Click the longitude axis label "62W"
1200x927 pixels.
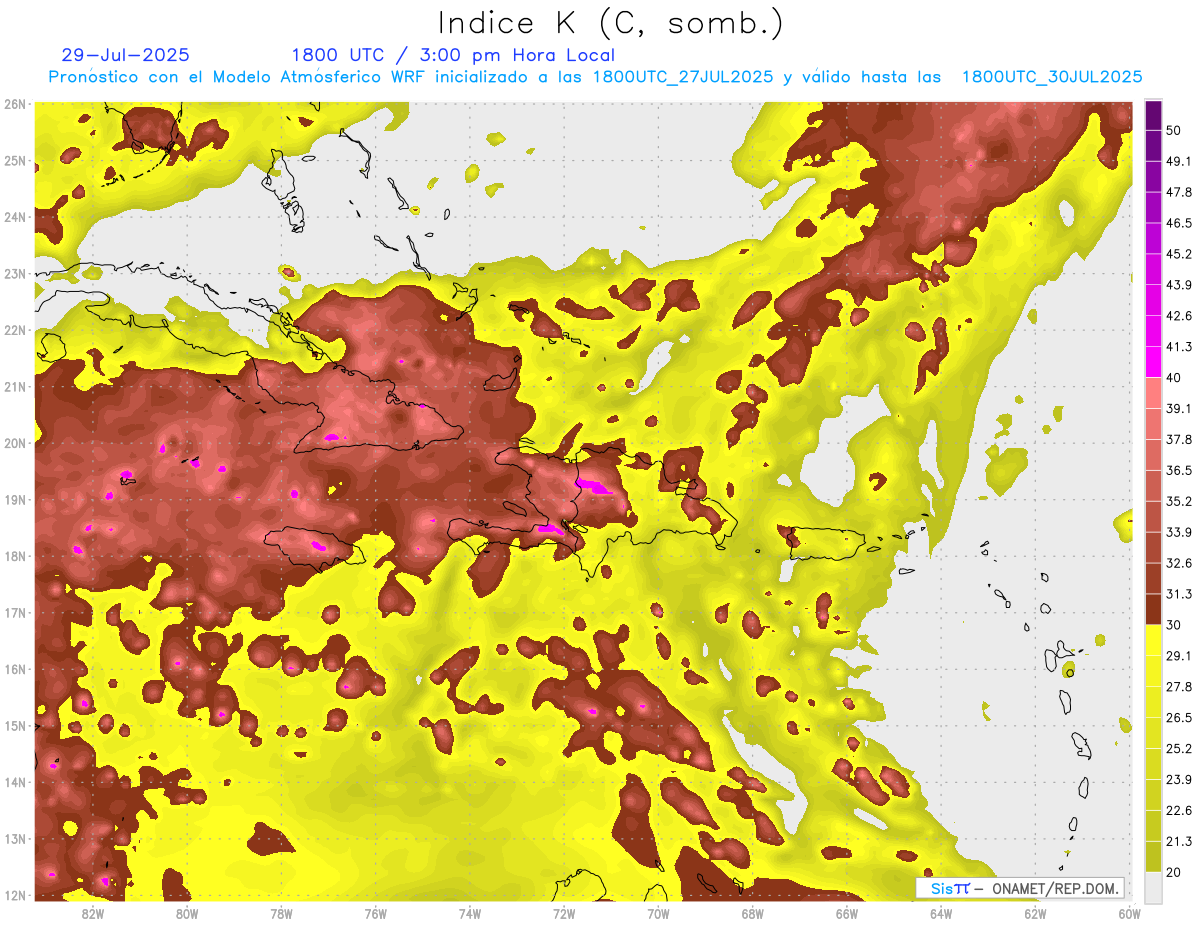[x=1035, y=914]
